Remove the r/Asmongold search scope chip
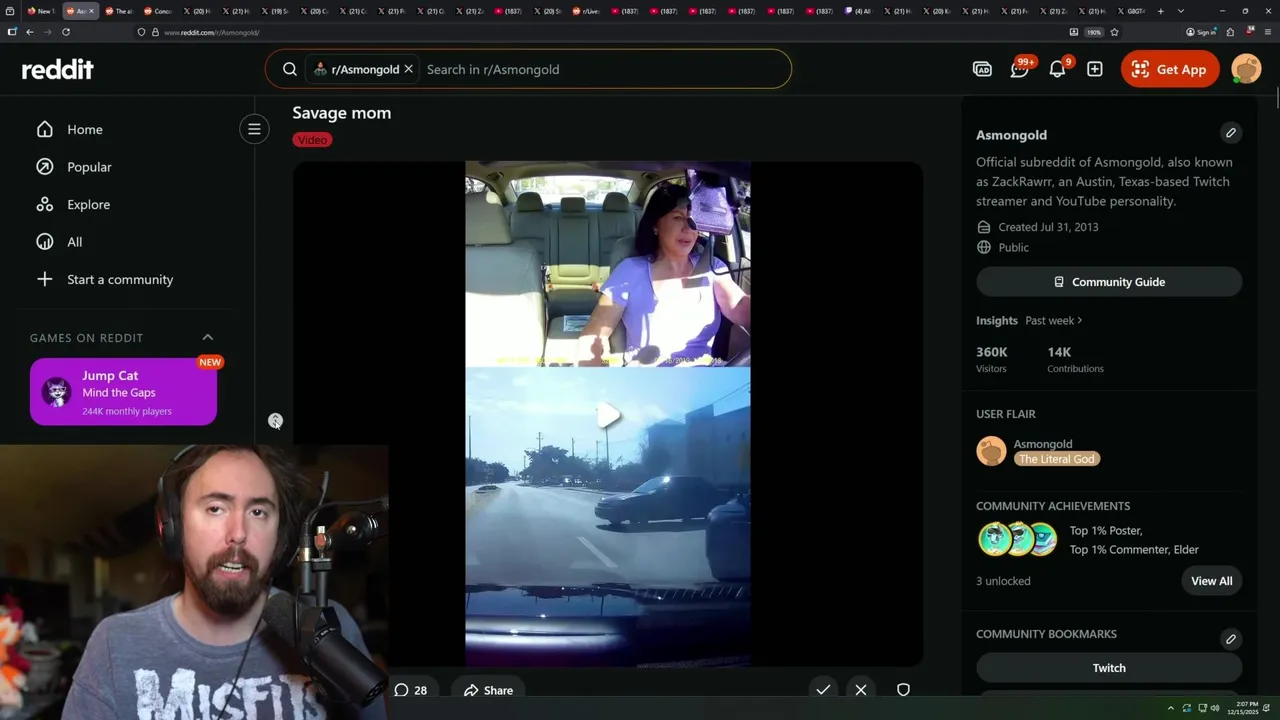 (x=408, y=69)
